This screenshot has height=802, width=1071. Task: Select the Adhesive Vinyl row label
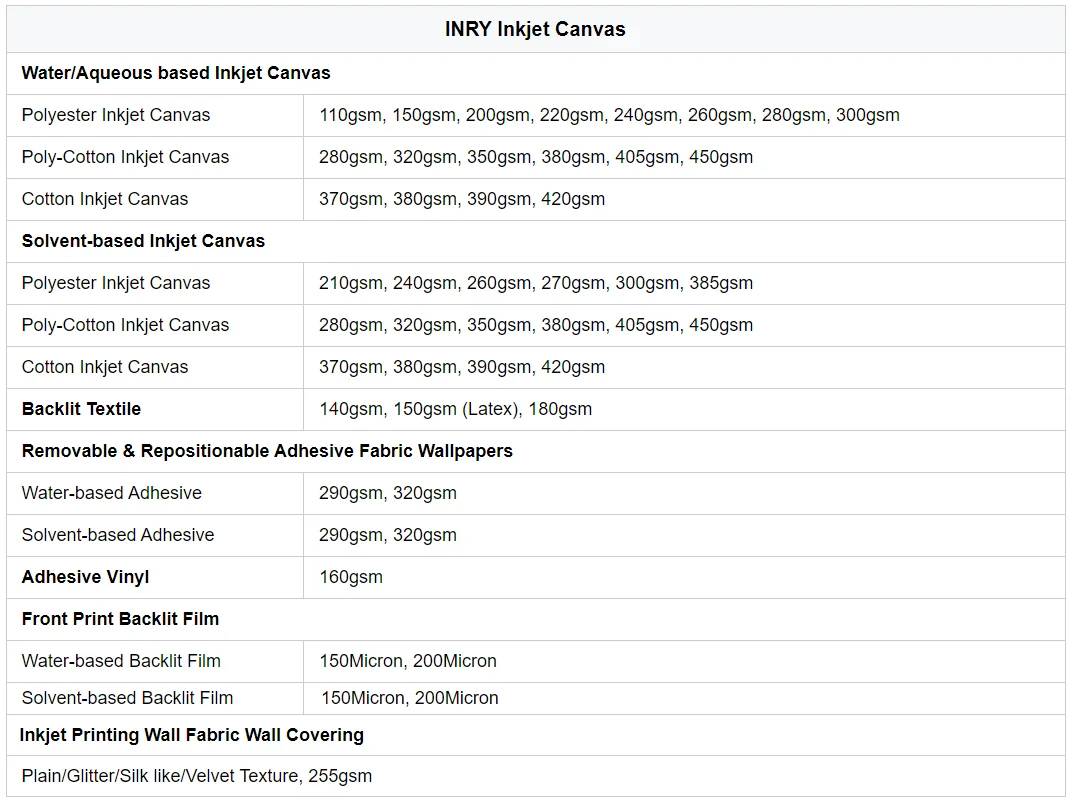(85, 577)
